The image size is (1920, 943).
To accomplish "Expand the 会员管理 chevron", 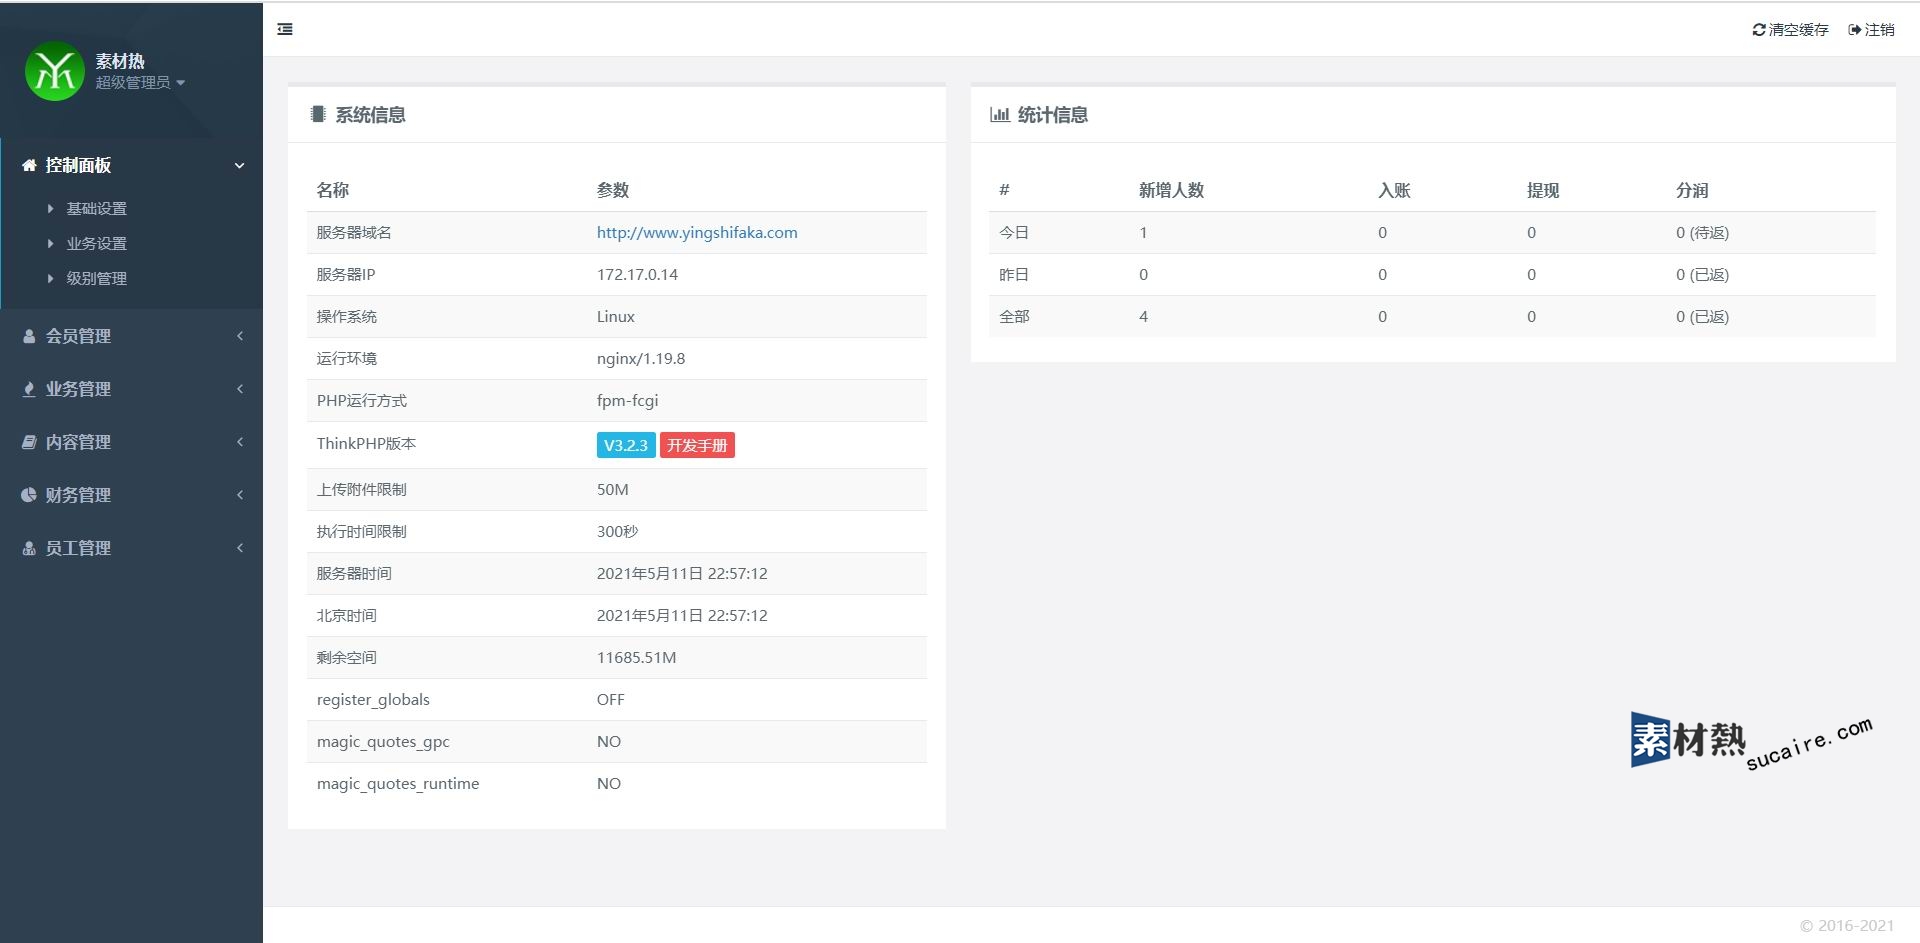I will tap(240, 336).
